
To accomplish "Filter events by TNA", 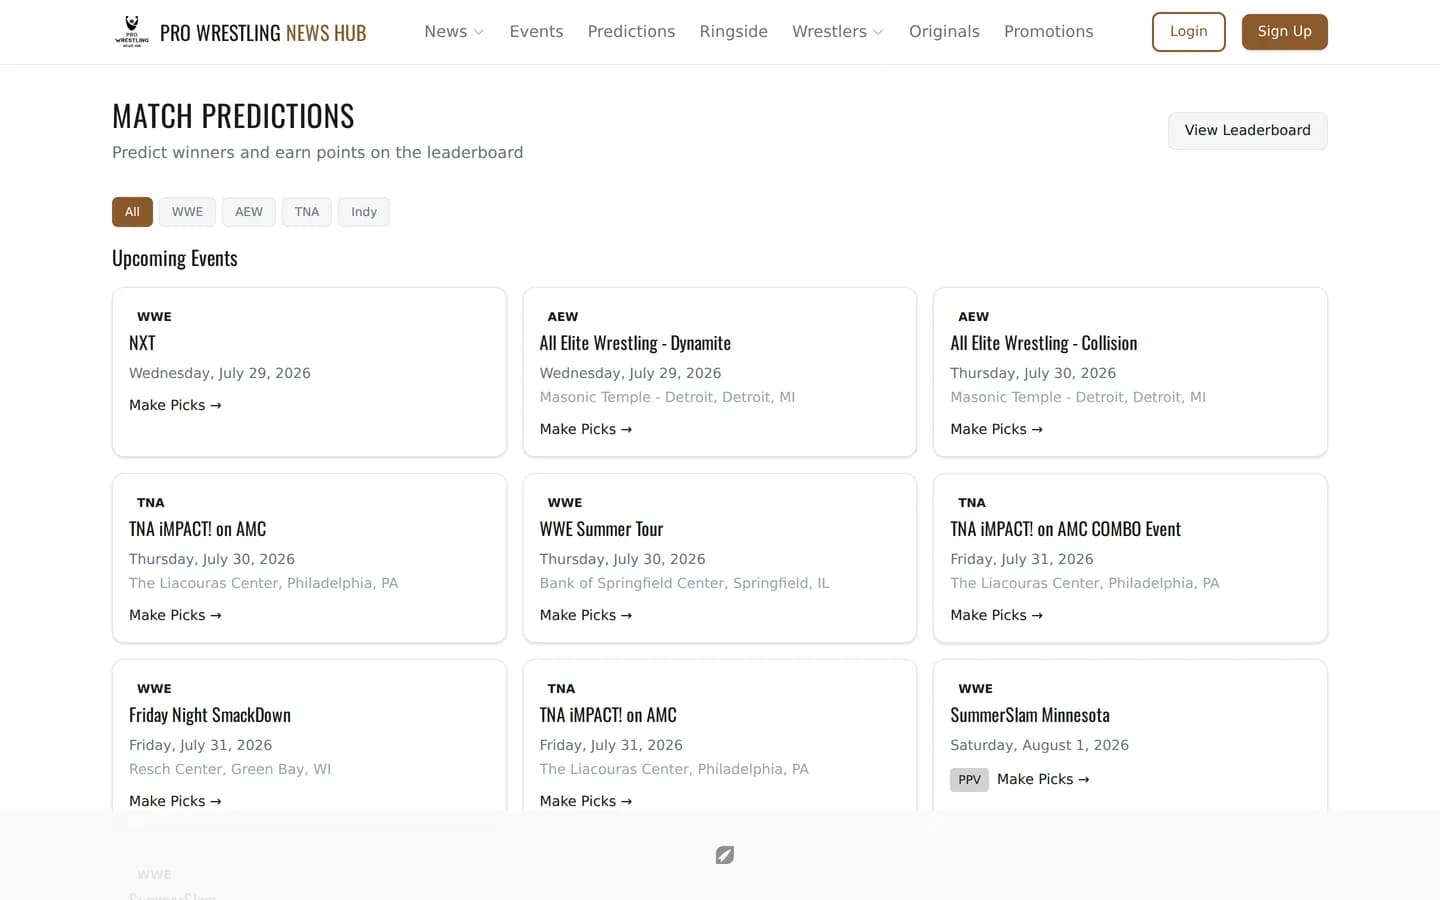I will click(x=307, y=212).
